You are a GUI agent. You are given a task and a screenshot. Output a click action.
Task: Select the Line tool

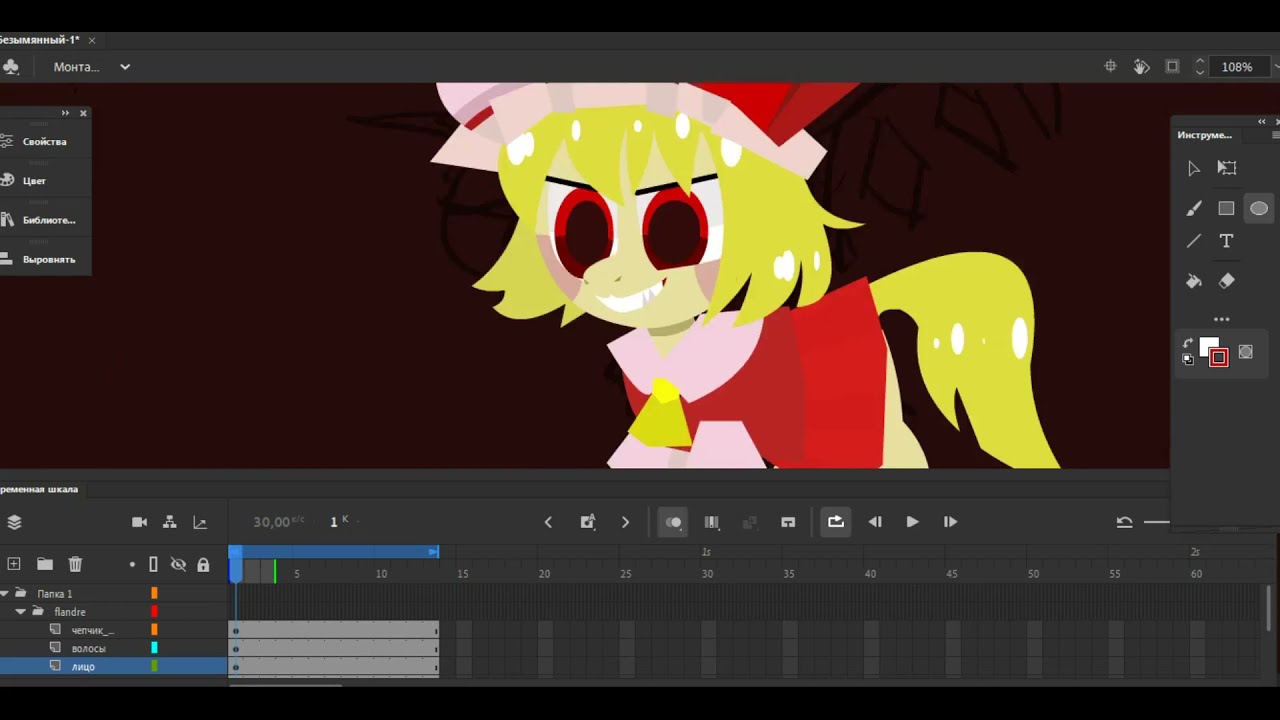pyautogui.click(x=1194, y=241)
